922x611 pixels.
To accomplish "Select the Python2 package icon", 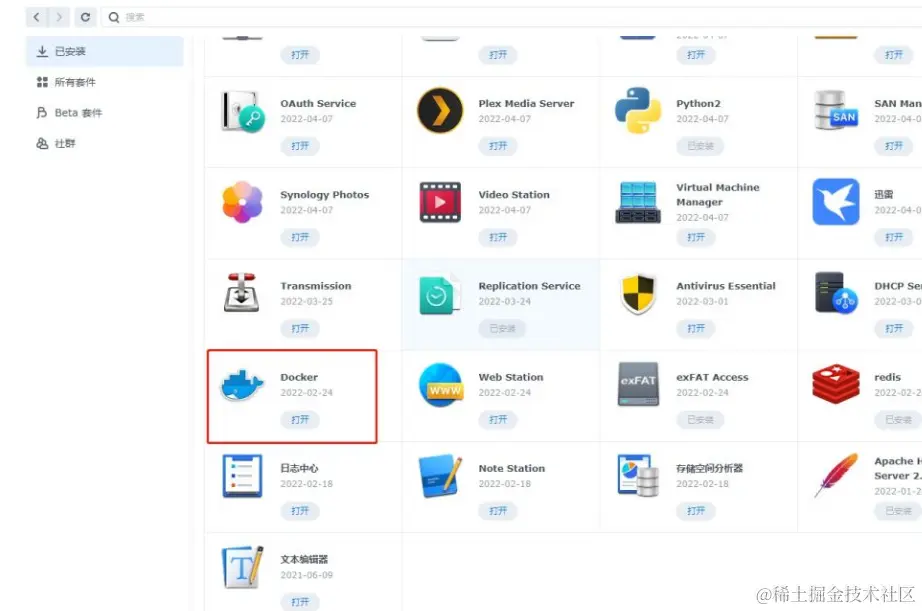I will (x=638, y=111).
